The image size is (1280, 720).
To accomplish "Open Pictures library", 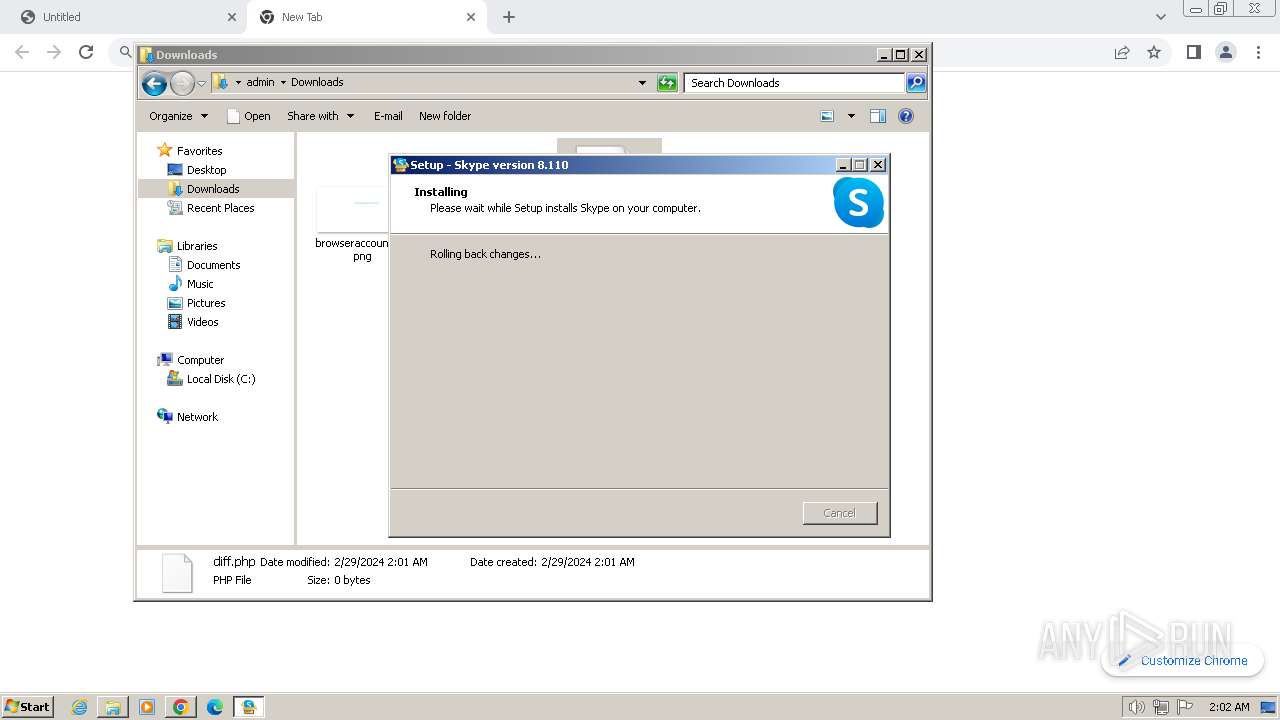I will click(x=206, y=303).
